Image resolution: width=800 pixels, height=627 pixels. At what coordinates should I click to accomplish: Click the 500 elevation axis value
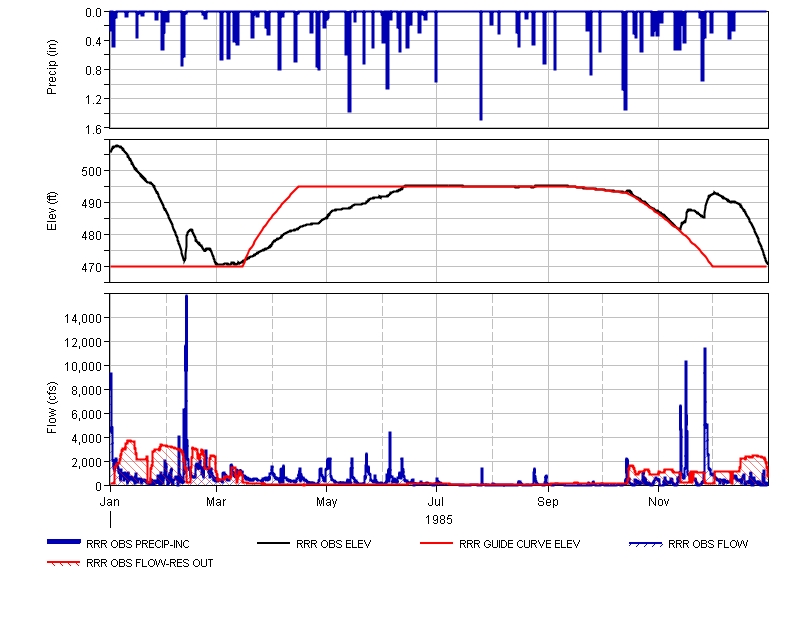tap(91, 171)
